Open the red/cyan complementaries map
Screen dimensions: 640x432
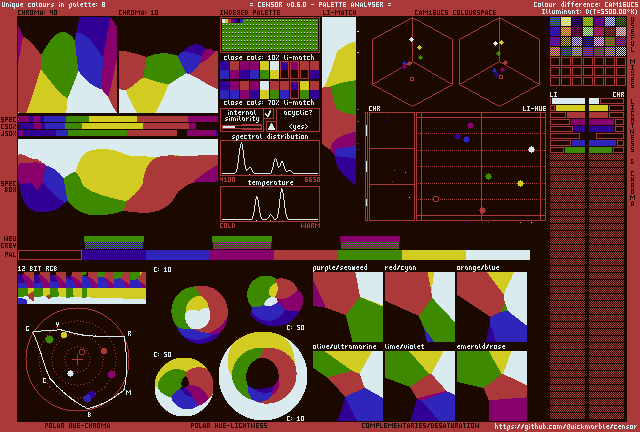click(x=420, y=307)
